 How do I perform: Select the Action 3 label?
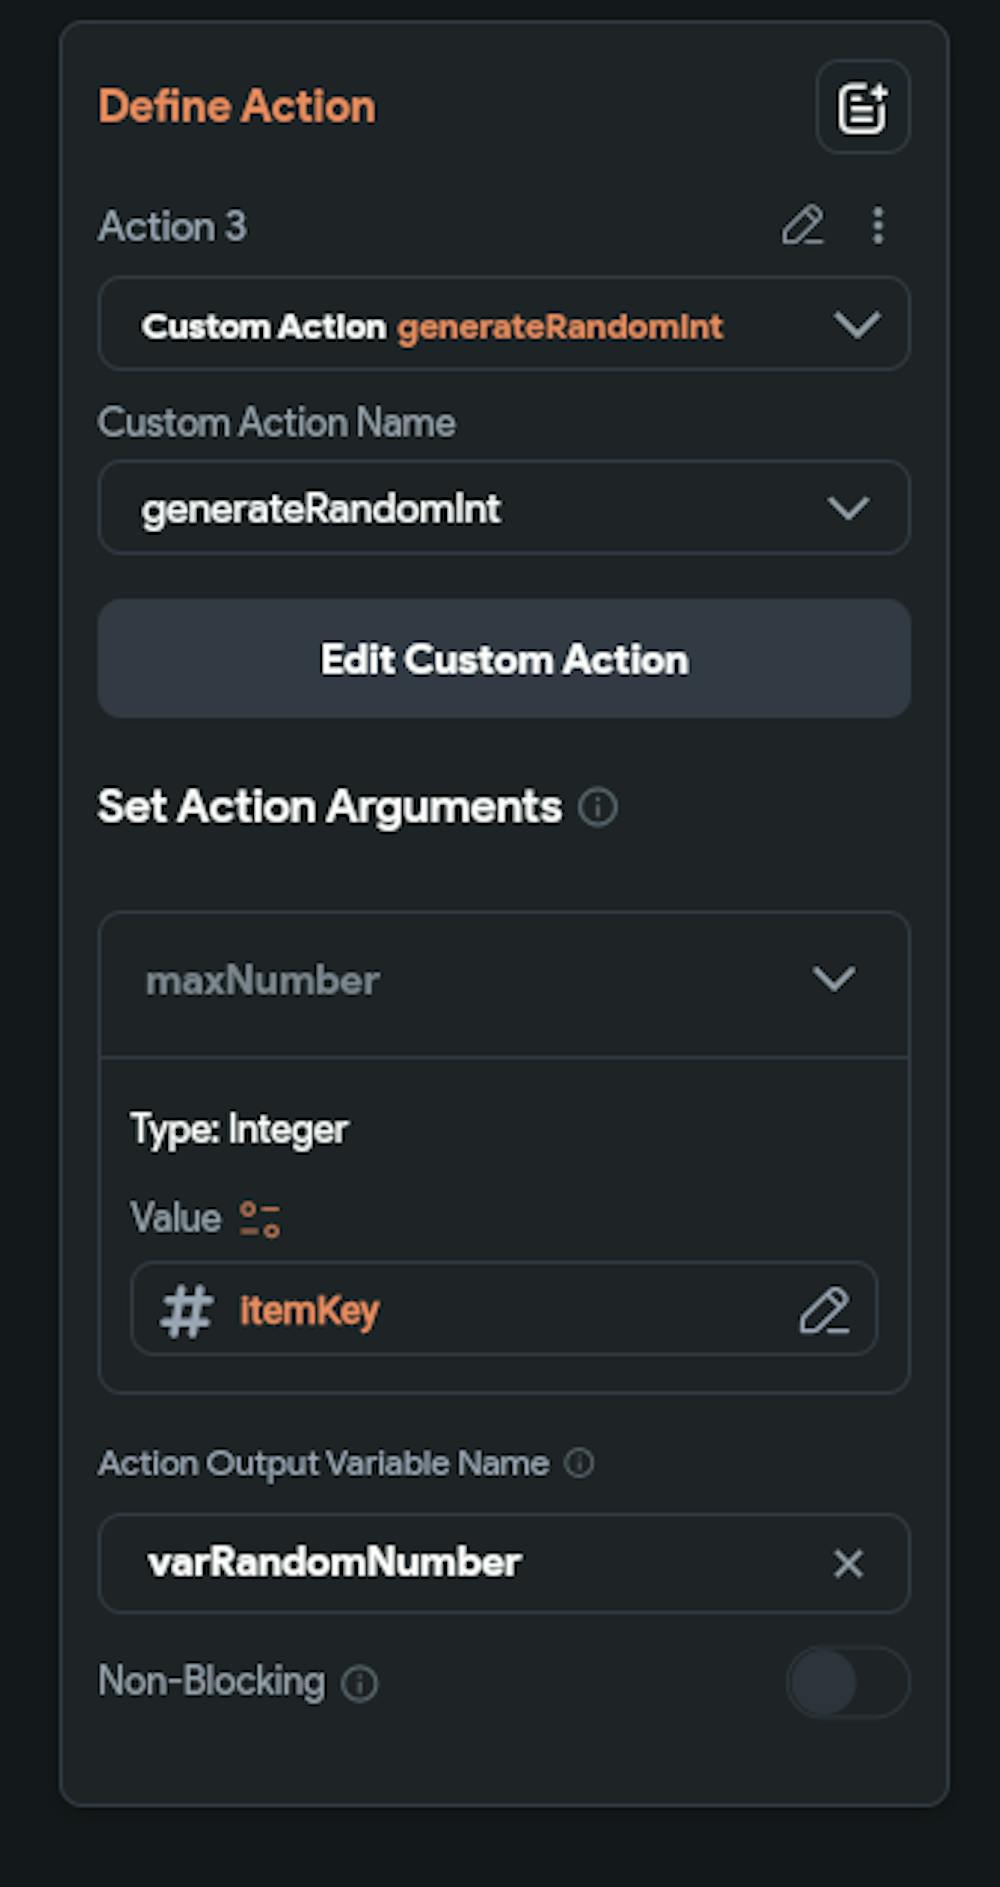point(172,226)
